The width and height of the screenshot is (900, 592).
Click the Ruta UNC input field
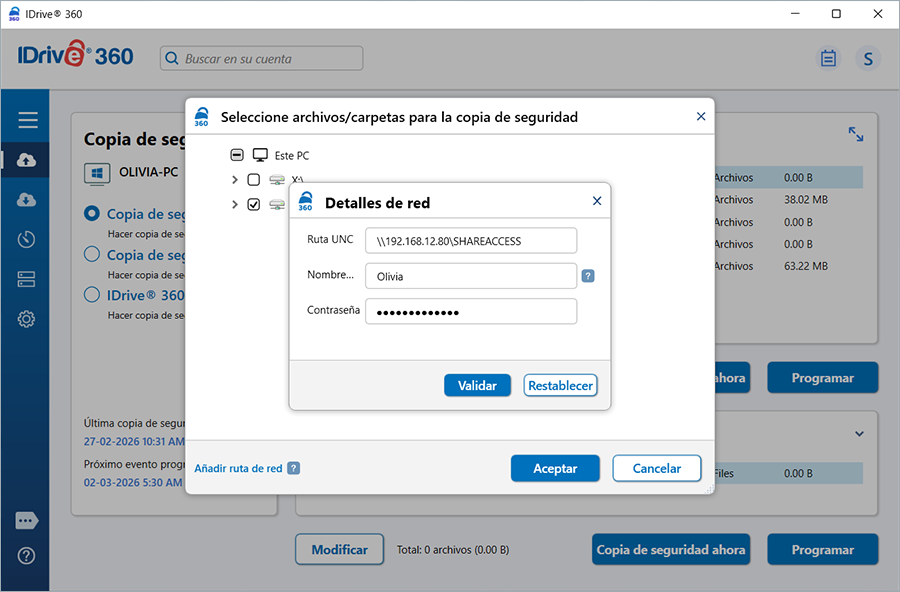coord(471,241)
